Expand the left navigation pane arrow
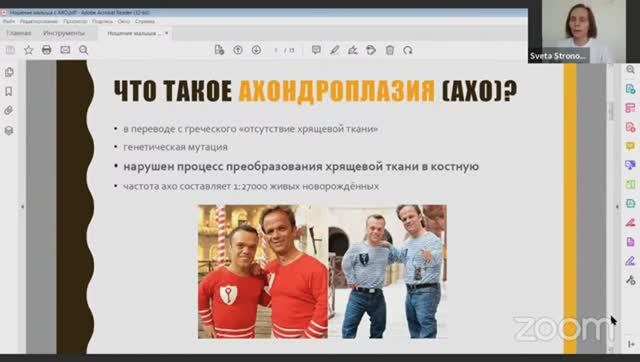This screenshot has width=640, height=362. tap(22, 207)
